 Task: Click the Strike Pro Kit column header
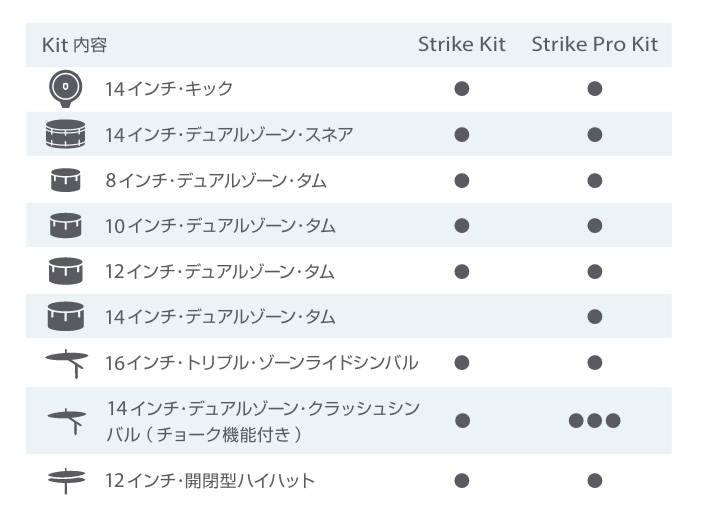tap(595, 45)
